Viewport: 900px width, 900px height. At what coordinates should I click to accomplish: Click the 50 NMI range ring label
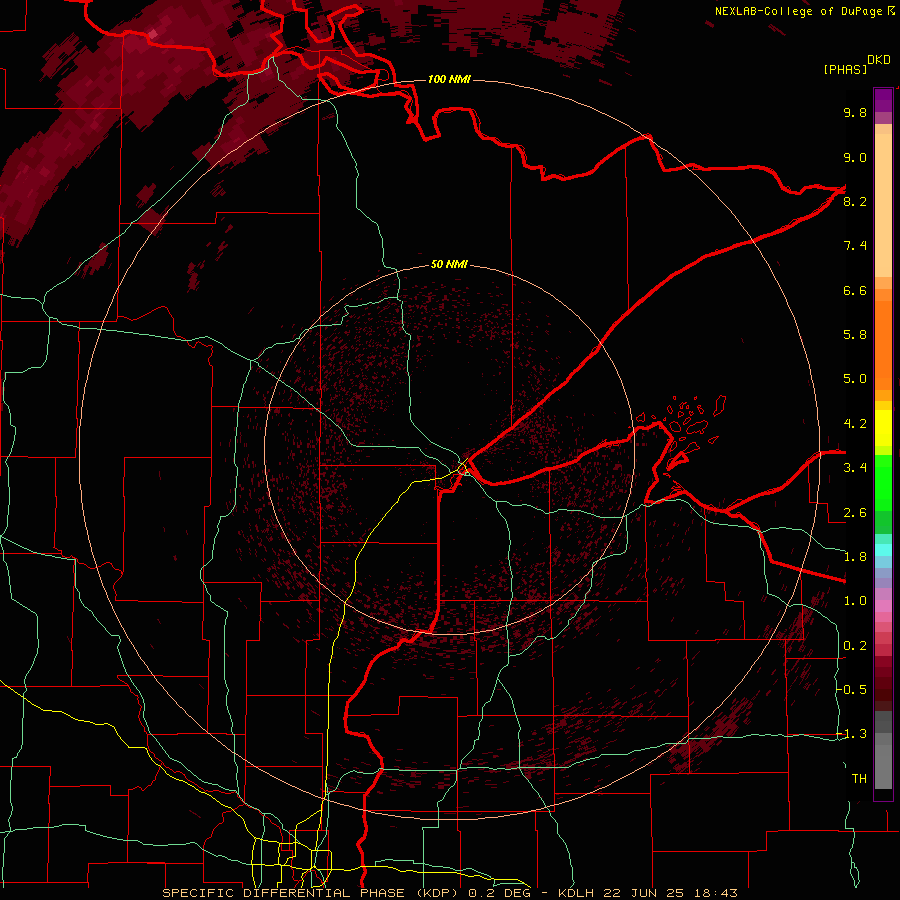point(449,264)
